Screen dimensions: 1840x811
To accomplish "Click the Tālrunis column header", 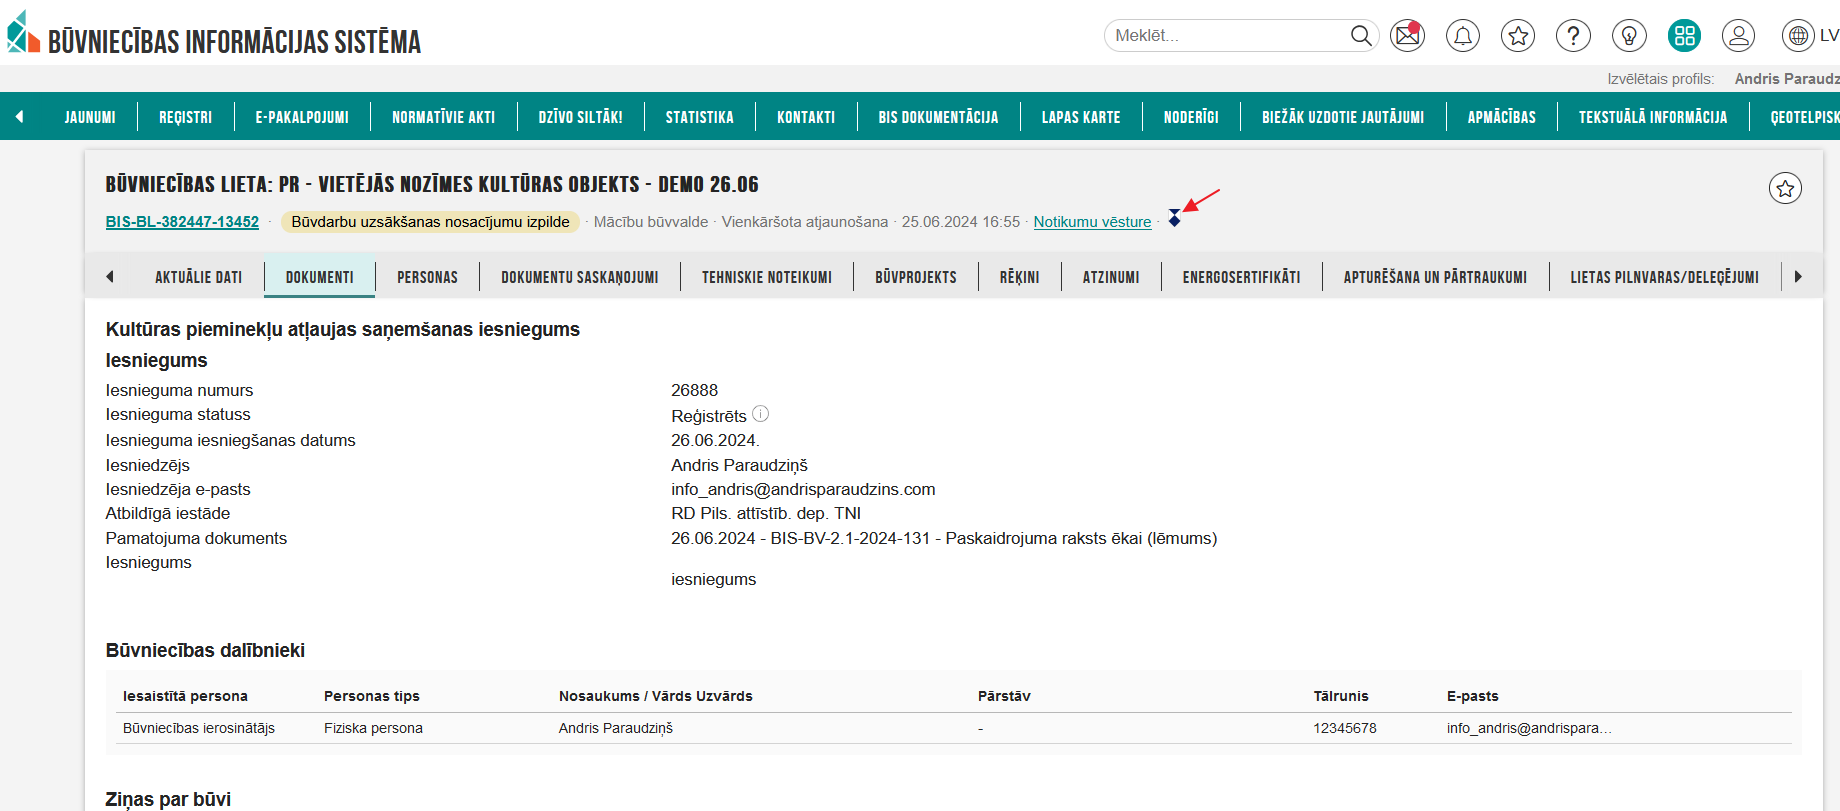I will [1341, 696].
